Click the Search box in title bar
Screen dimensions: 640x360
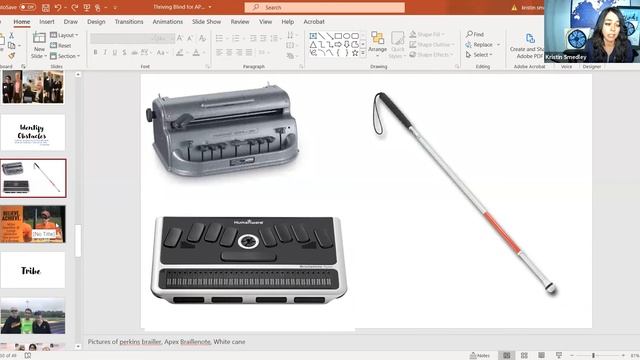[324, 7]
